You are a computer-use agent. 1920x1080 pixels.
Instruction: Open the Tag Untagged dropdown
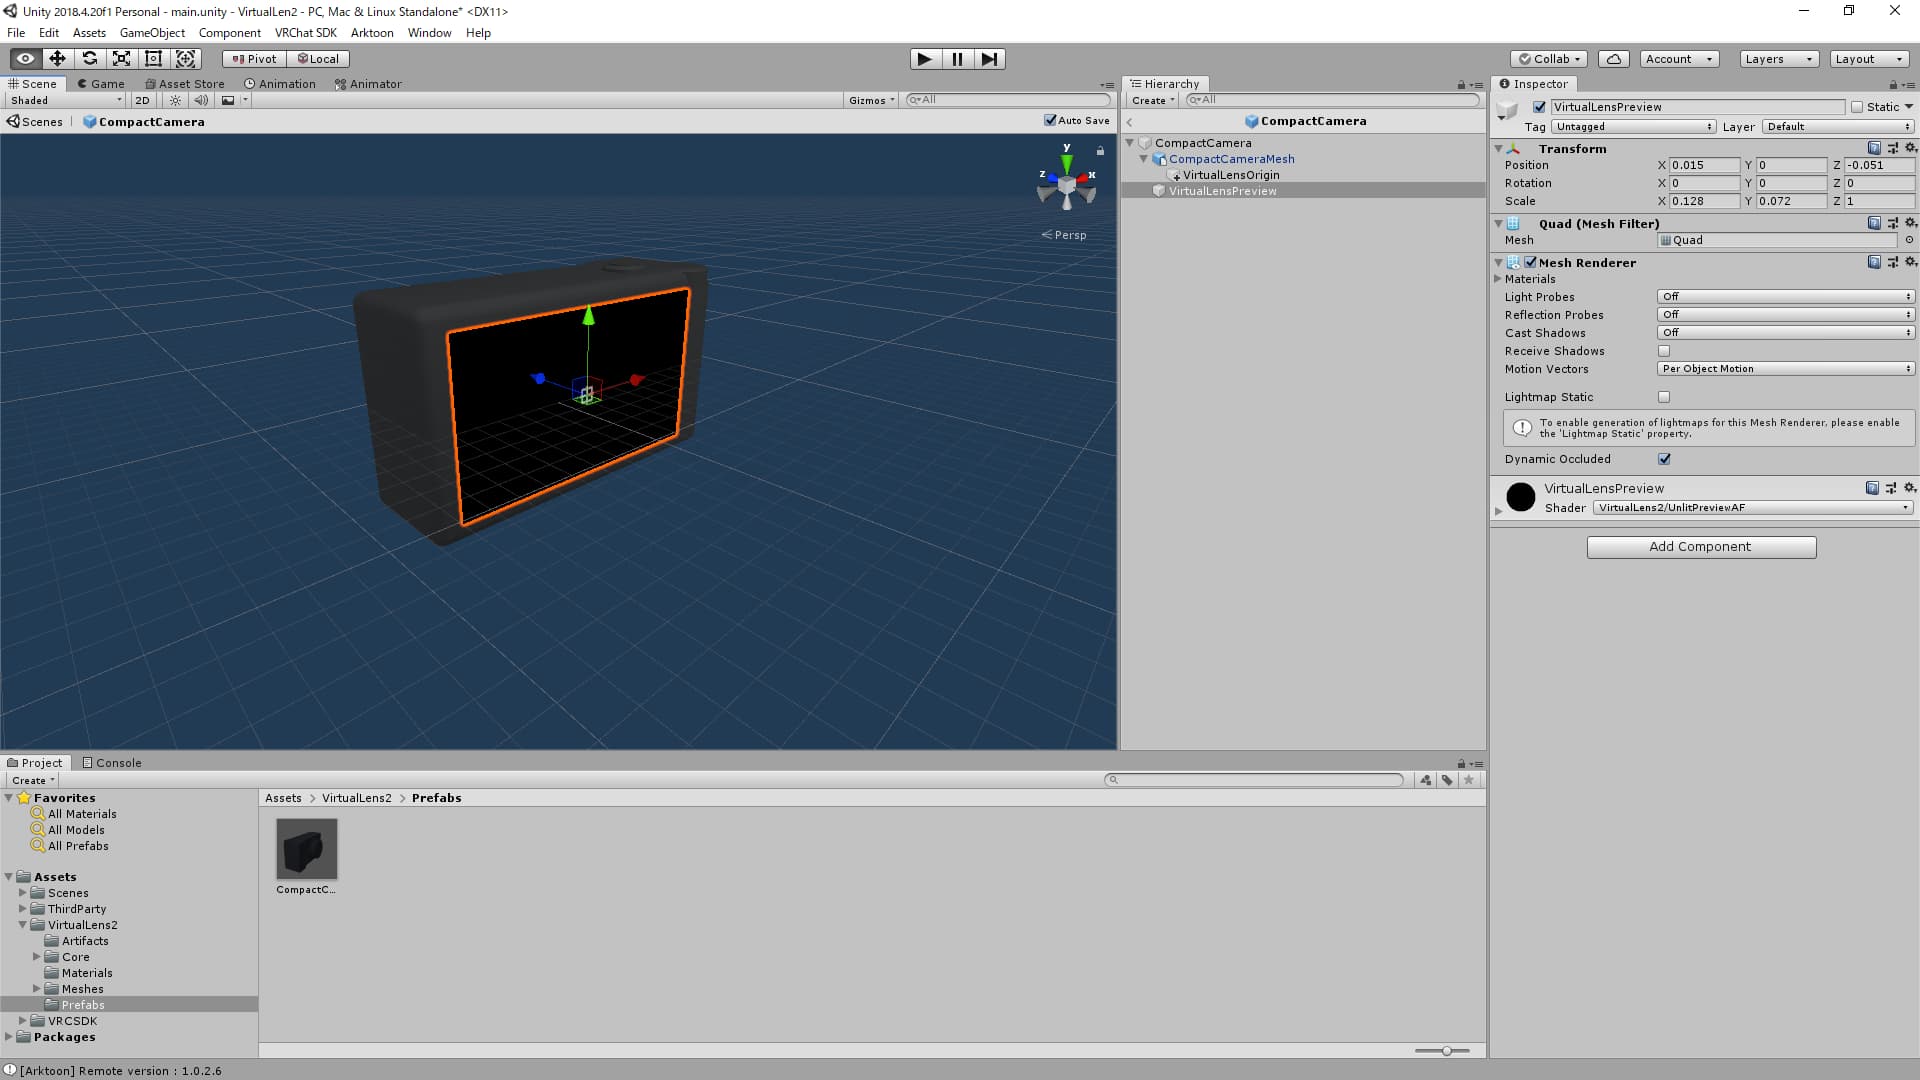coord(1634,127)
